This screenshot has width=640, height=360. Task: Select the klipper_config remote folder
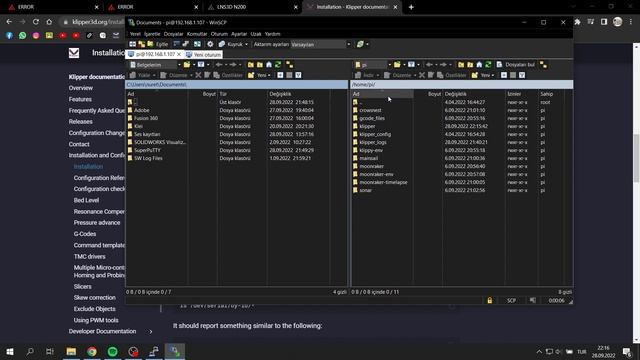click(x=375, y=134)
